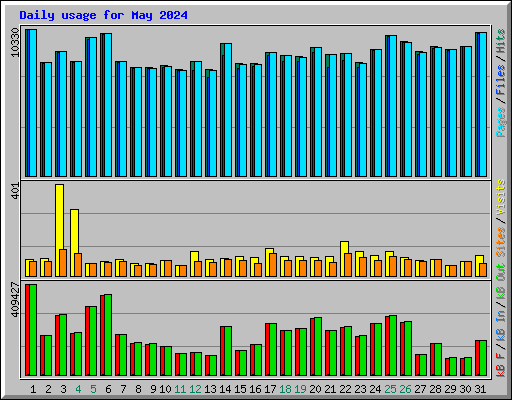Click the Visits legend label
This screenshot has height=400, width=512.
(x=500, y=197)
